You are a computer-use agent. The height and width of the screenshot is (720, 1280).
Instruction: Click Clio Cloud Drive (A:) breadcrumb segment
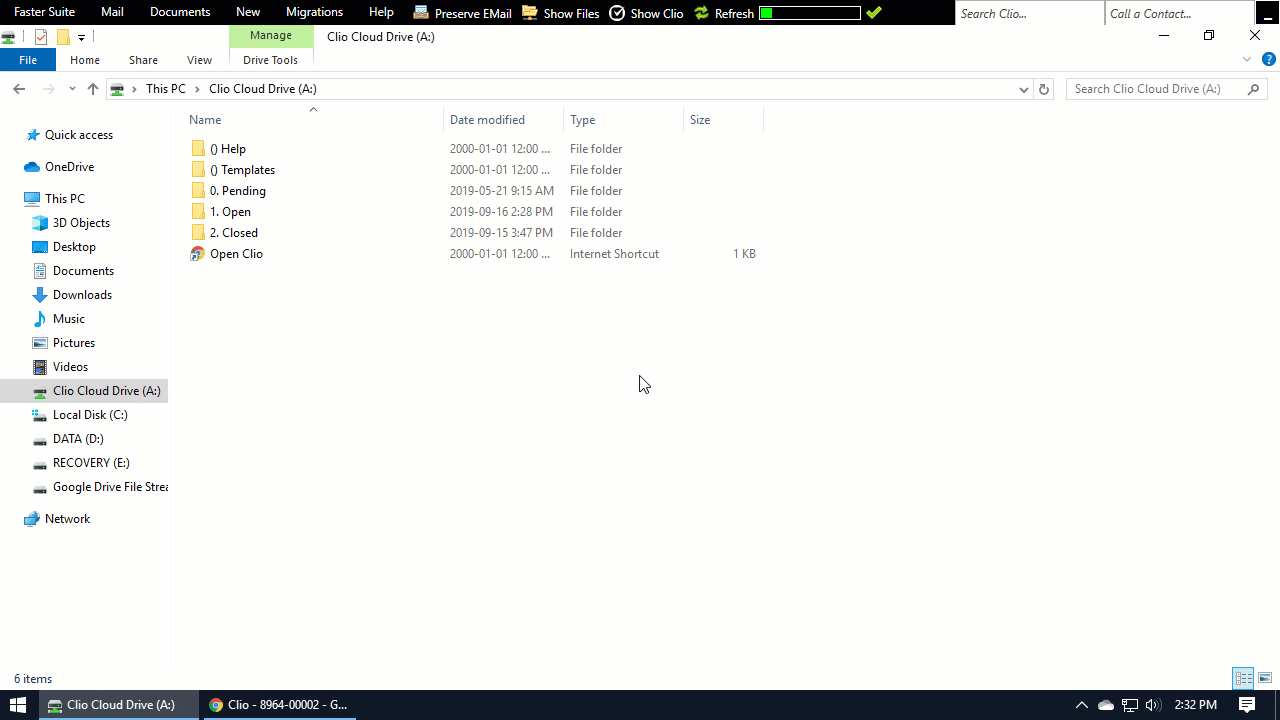(x=263, y=89)
